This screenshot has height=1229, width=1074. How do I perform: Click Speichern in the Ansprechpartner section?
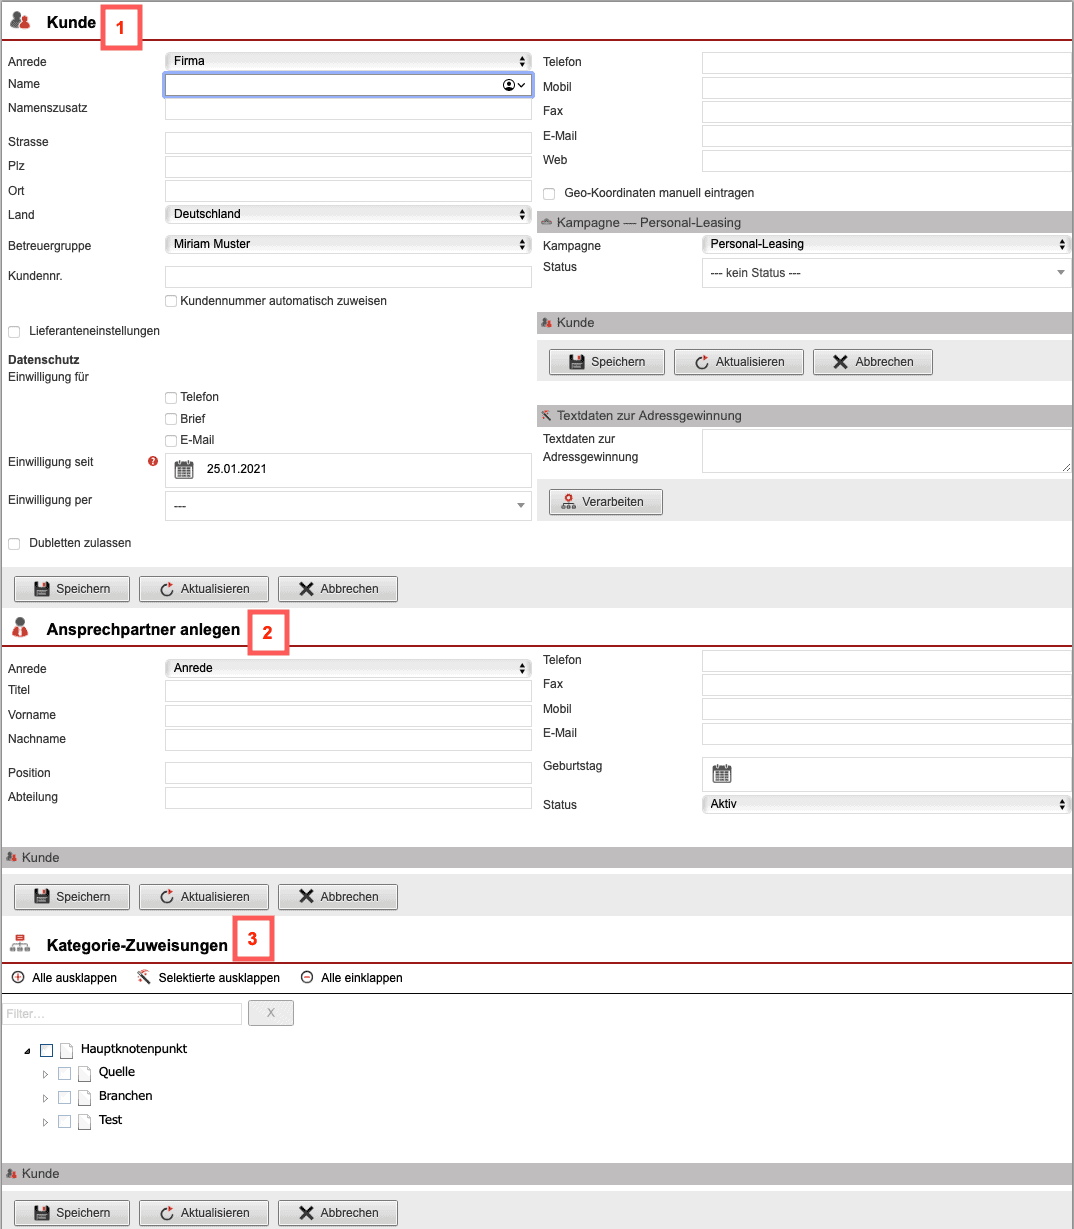pos(71,897)
